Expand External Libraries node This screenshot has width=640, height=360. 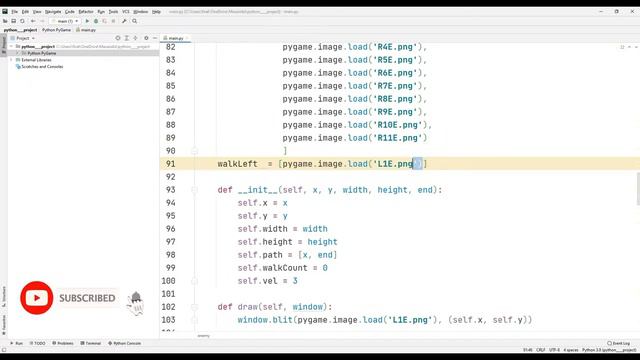(11, 60)
